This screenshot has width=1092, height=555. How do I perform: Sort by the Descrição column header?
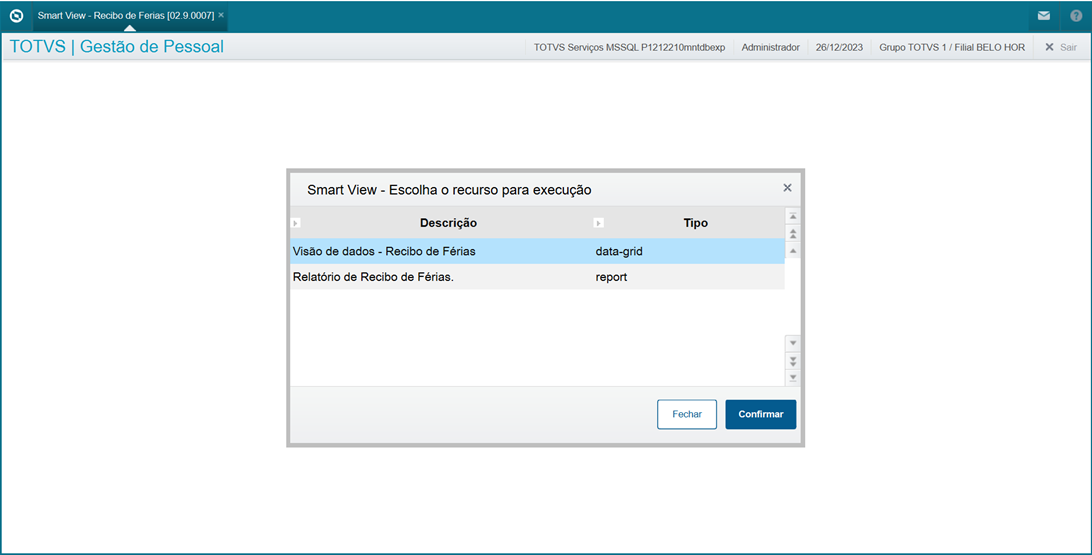pos(448,223)
